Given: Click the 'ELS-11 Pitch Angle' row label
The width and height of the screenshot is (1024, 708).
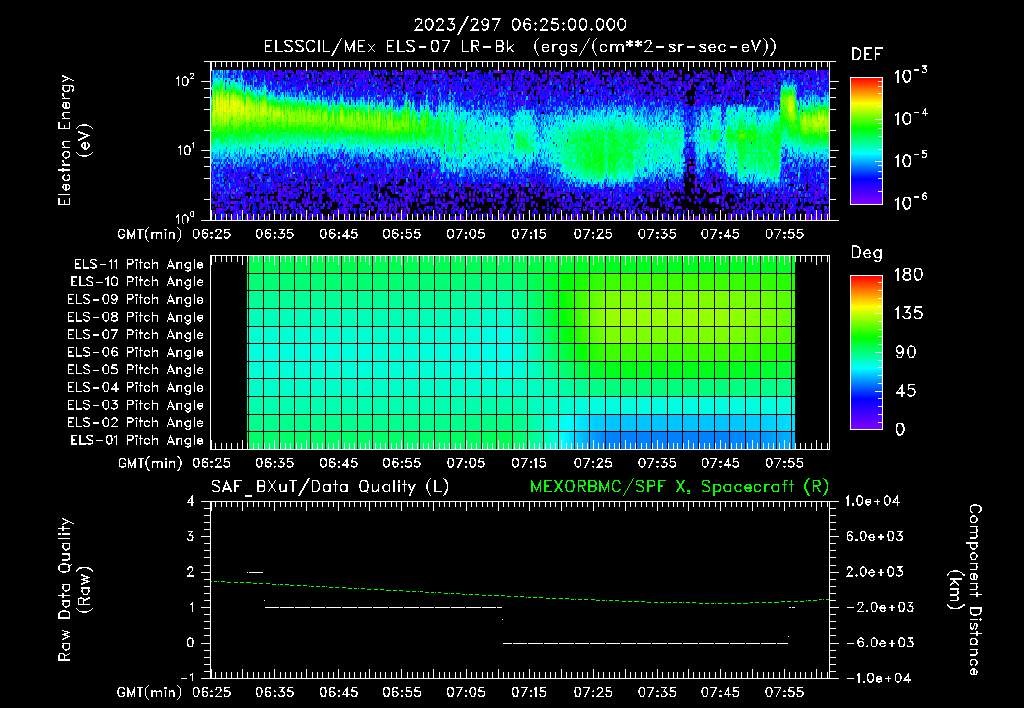Looking at the screenshot, I should click(x=138, y=265).
